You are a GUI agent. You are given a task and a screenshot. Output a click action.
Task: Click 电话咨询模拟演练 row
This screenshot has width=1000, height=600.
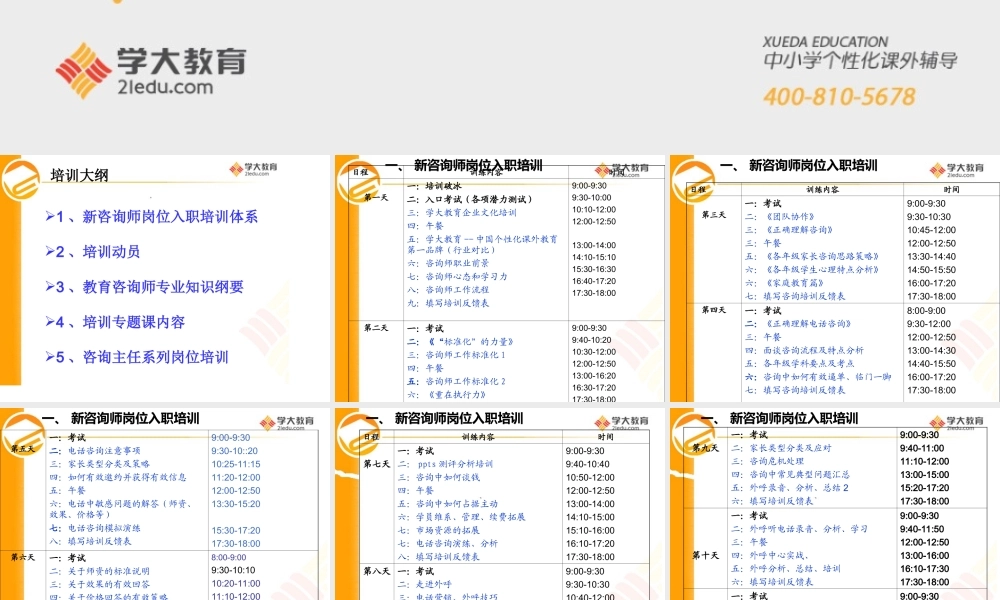pos(96,529)
